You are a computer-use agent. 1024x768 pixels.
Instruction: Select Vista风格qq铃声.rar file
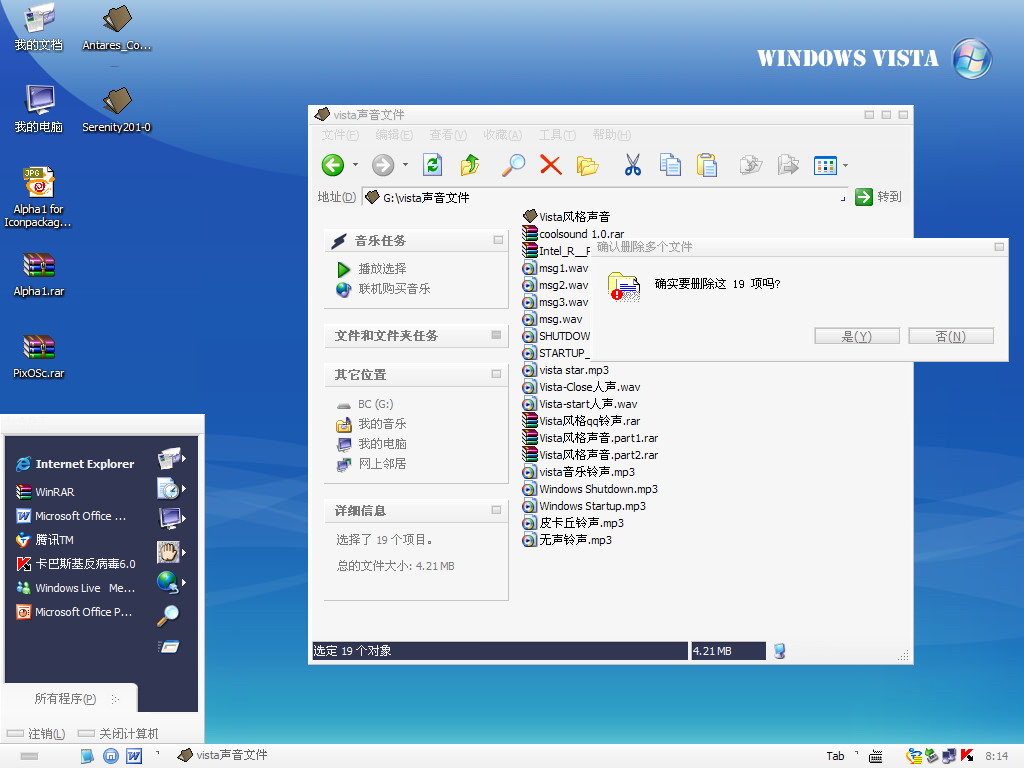[581, 421]
